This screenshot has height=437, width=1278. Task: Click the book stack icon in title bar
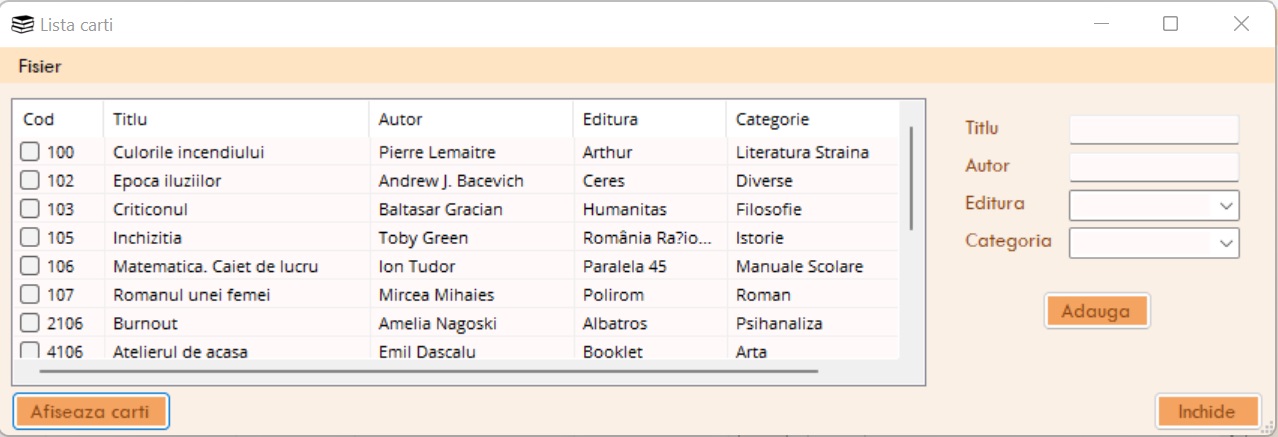(x=22, y=25)
